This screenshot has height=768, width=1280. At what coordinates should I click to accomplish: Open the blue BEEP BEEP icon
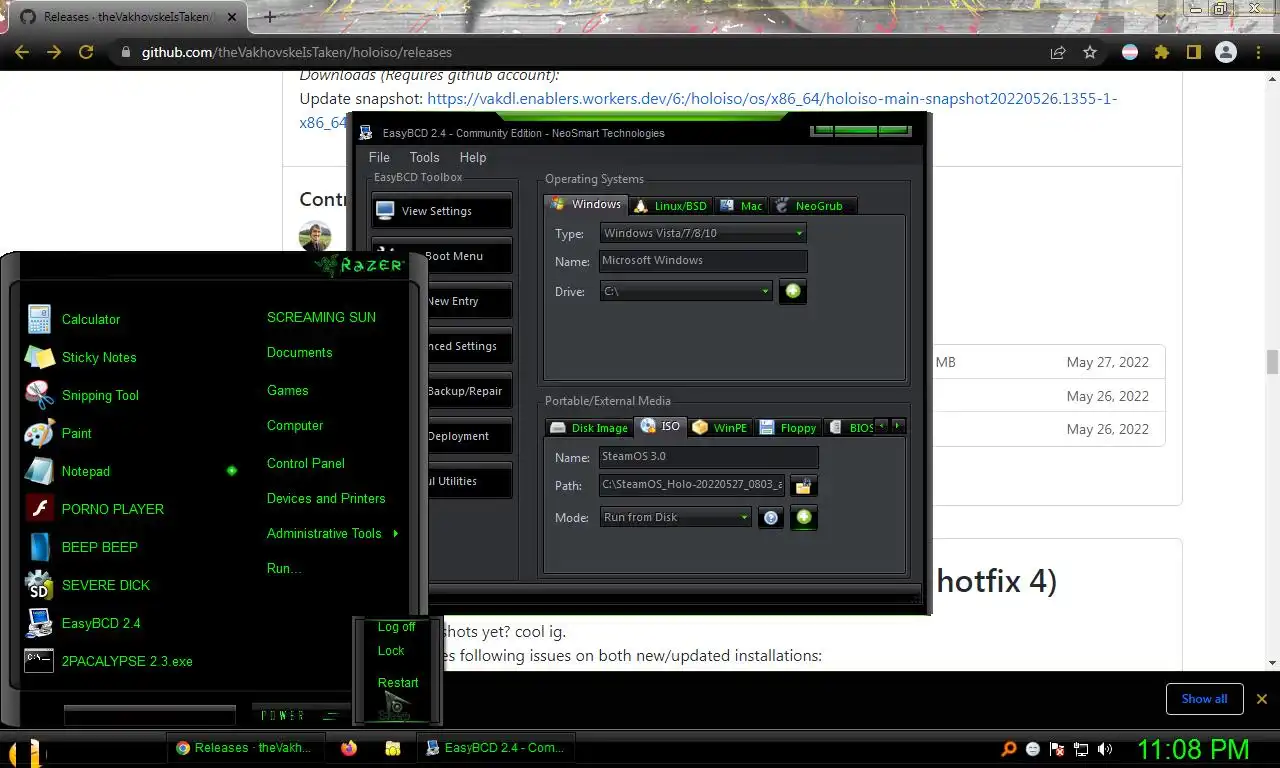[x=39, y=547]
